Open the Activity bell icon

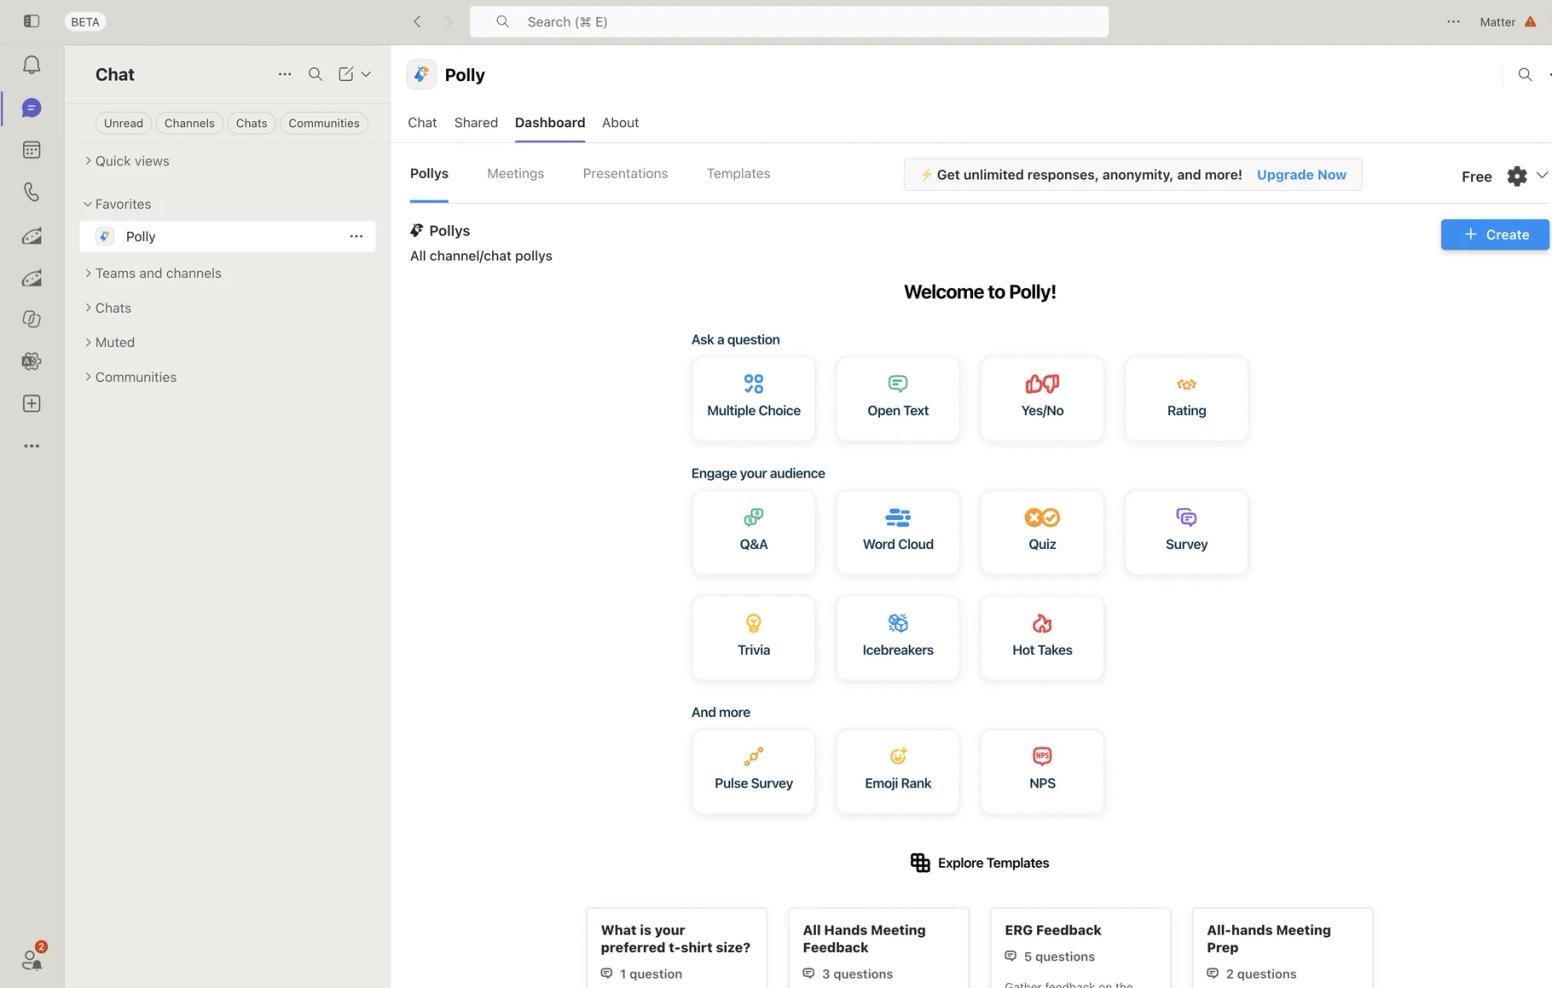click(32, 66)
